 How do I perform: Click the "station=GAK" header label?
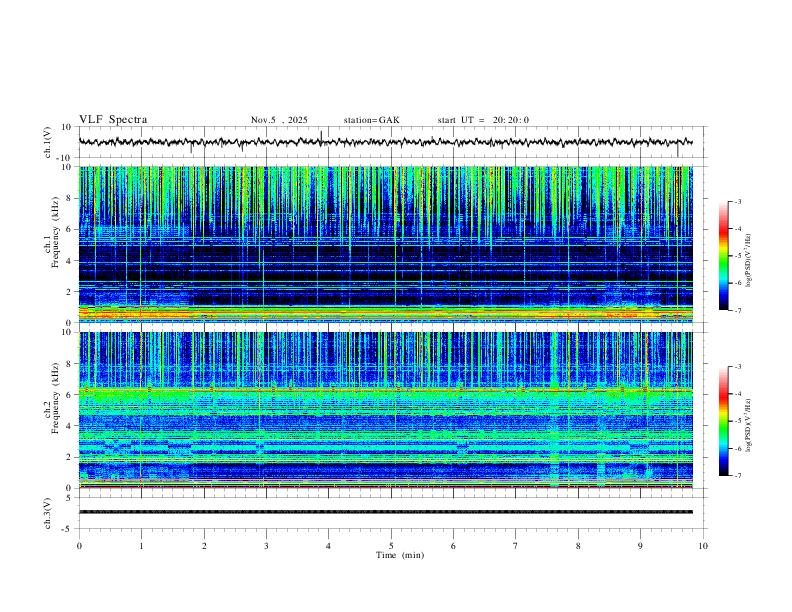pos(371,120)
